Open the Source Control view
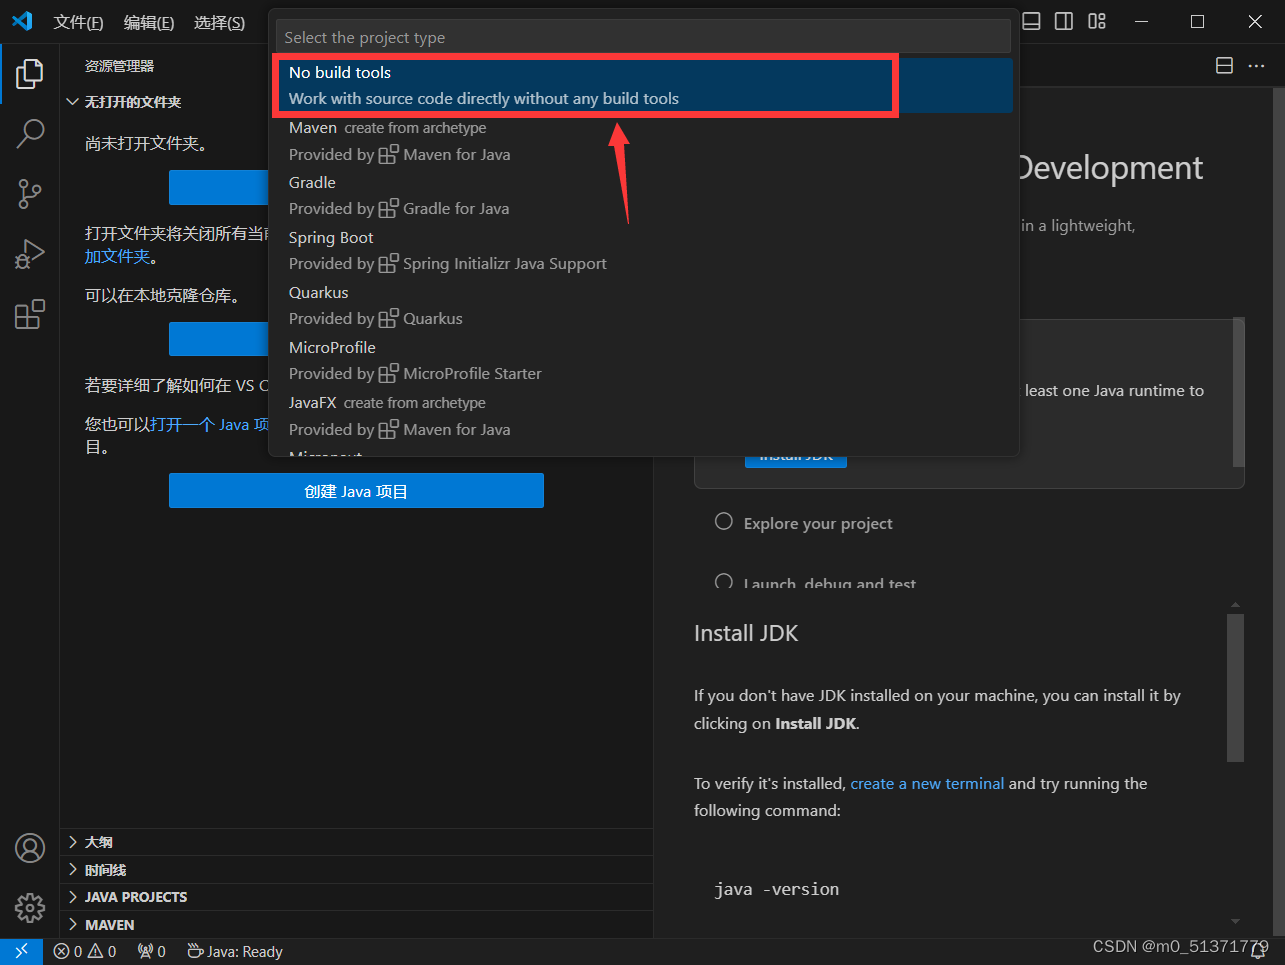Image resolution: width=1285 pixels, height=965 pixels. tap(30, 194)
